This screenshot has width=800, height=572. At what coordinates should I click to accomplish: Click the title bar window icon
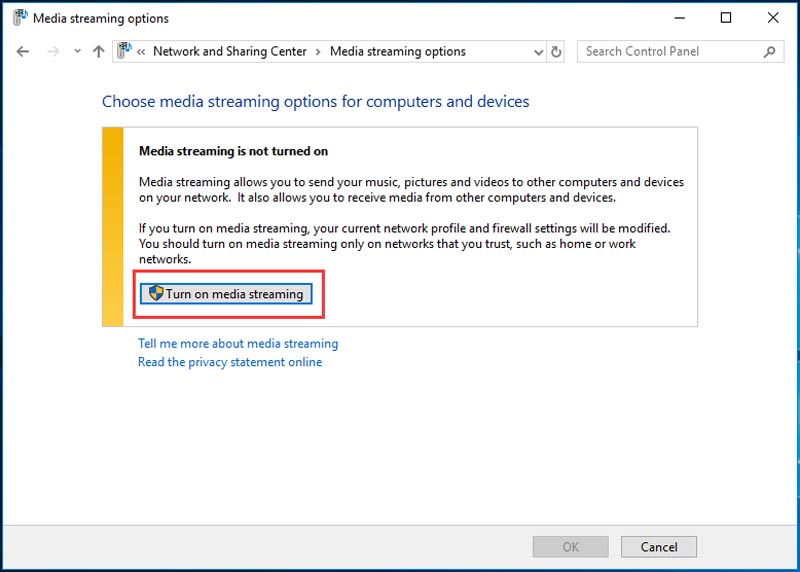[x=20, y=17]
